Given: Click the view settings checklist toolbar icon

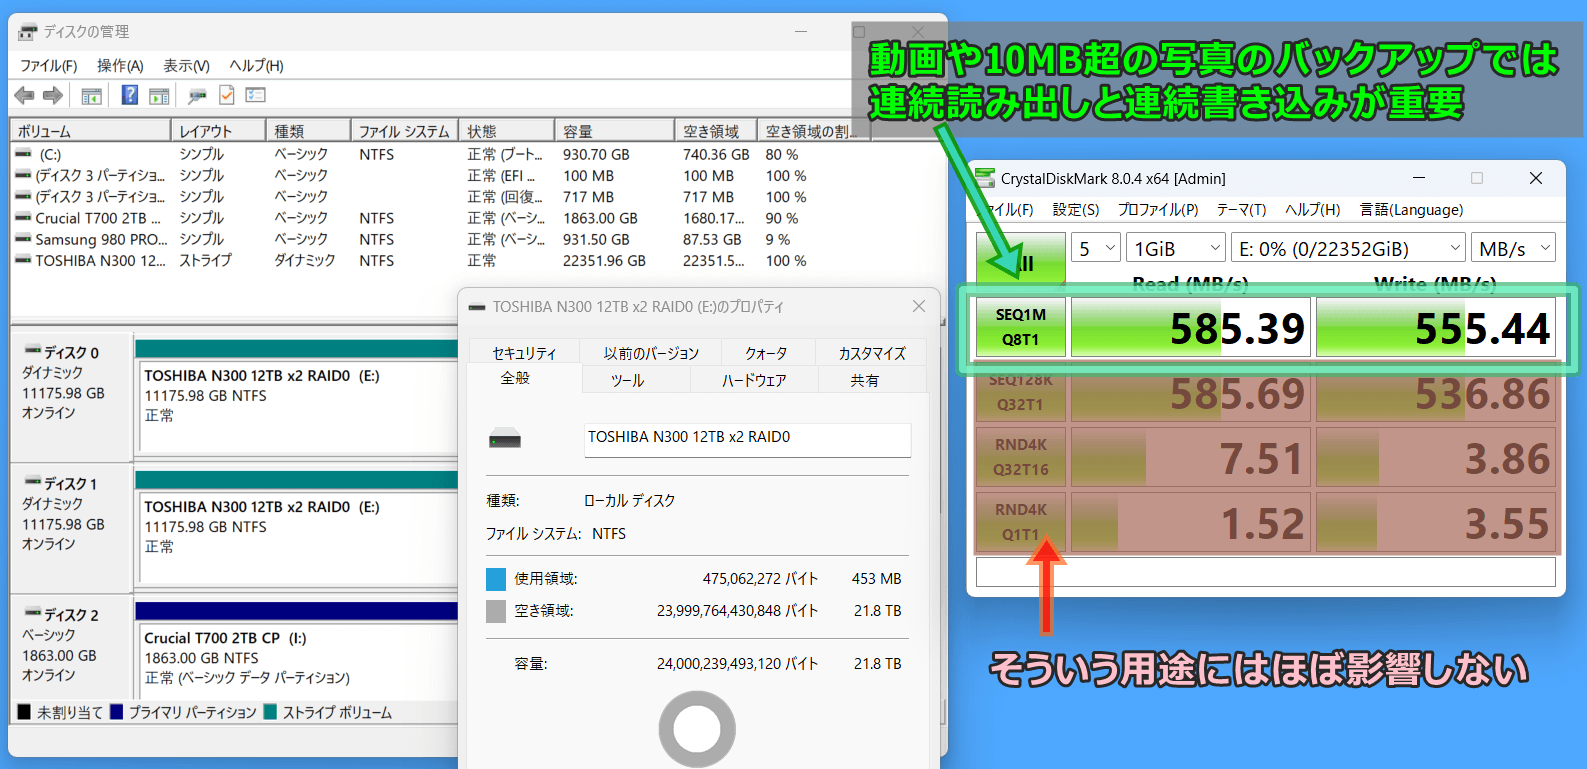Looking at the screenshot, I should coord(256,95).
